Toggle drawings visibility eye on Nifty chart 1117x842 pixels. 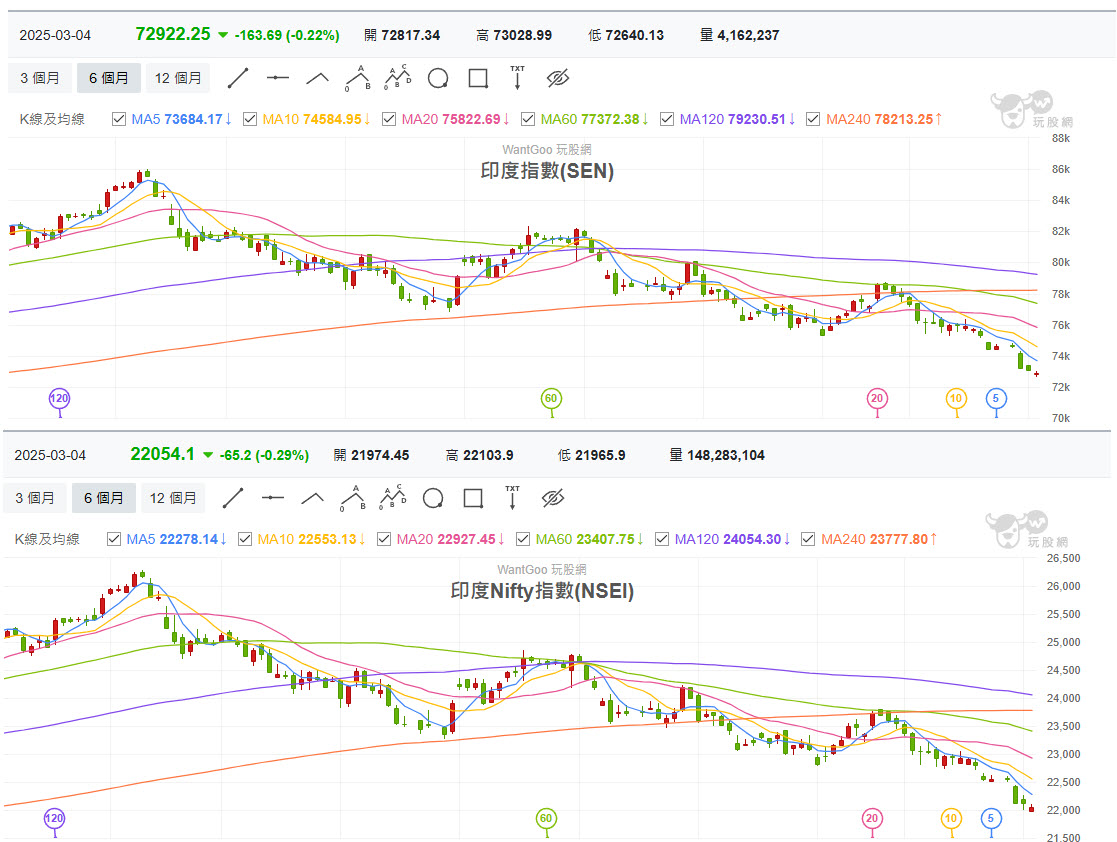click(x=552, y=497)
